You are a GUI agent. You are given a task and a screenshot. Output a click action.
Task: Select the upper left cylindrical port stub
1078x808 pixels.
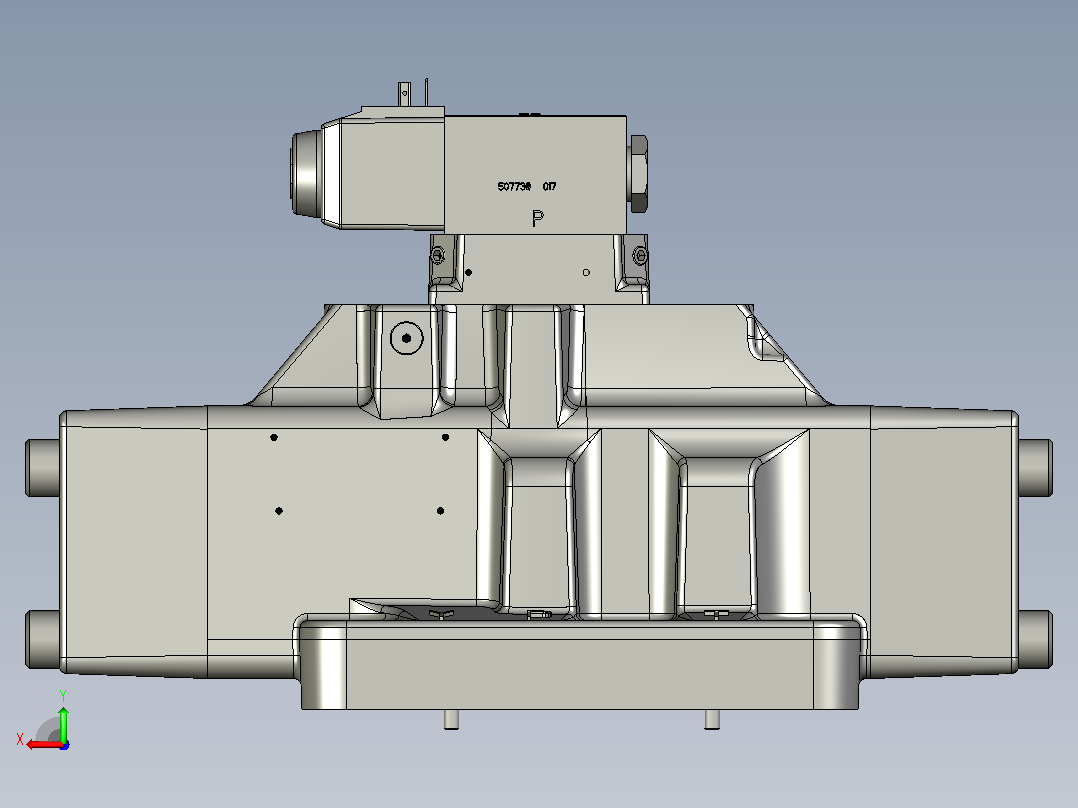pos(43,468)
